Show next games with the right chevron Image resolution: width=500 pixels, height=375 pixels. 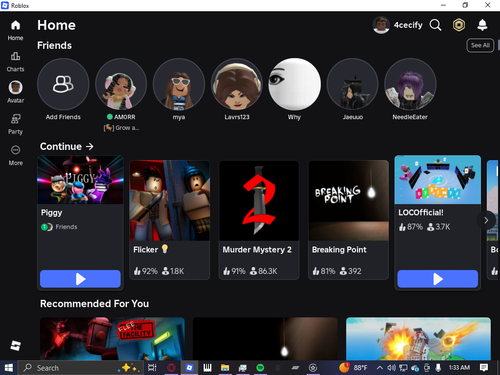tap(486, 220)
